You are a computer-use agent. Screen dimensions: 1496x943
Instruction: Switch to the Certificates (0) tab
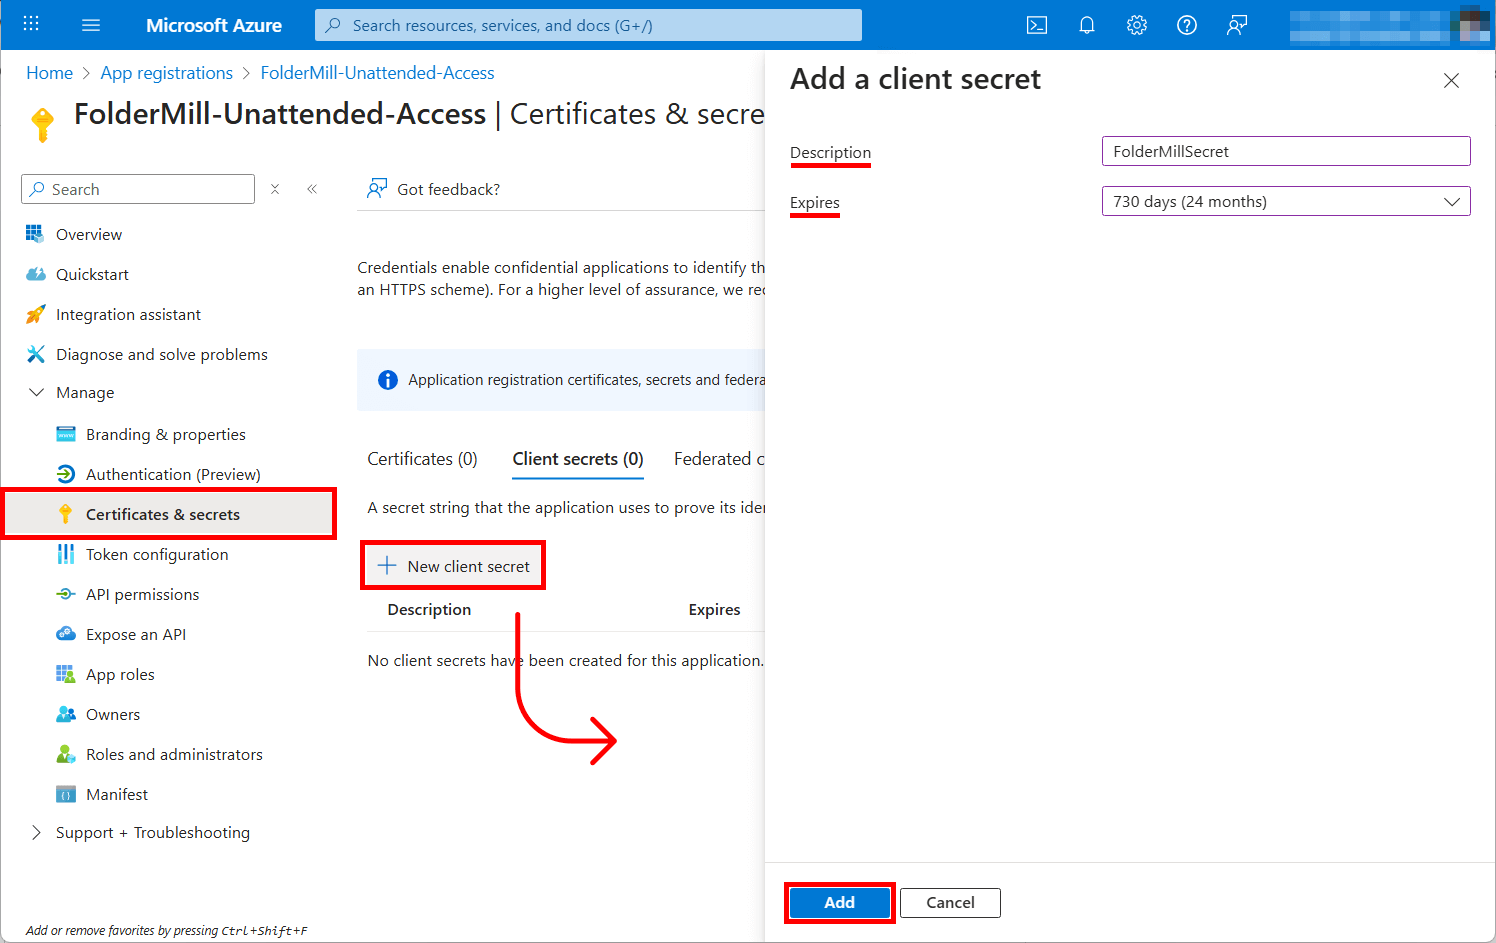coord(421,458)
